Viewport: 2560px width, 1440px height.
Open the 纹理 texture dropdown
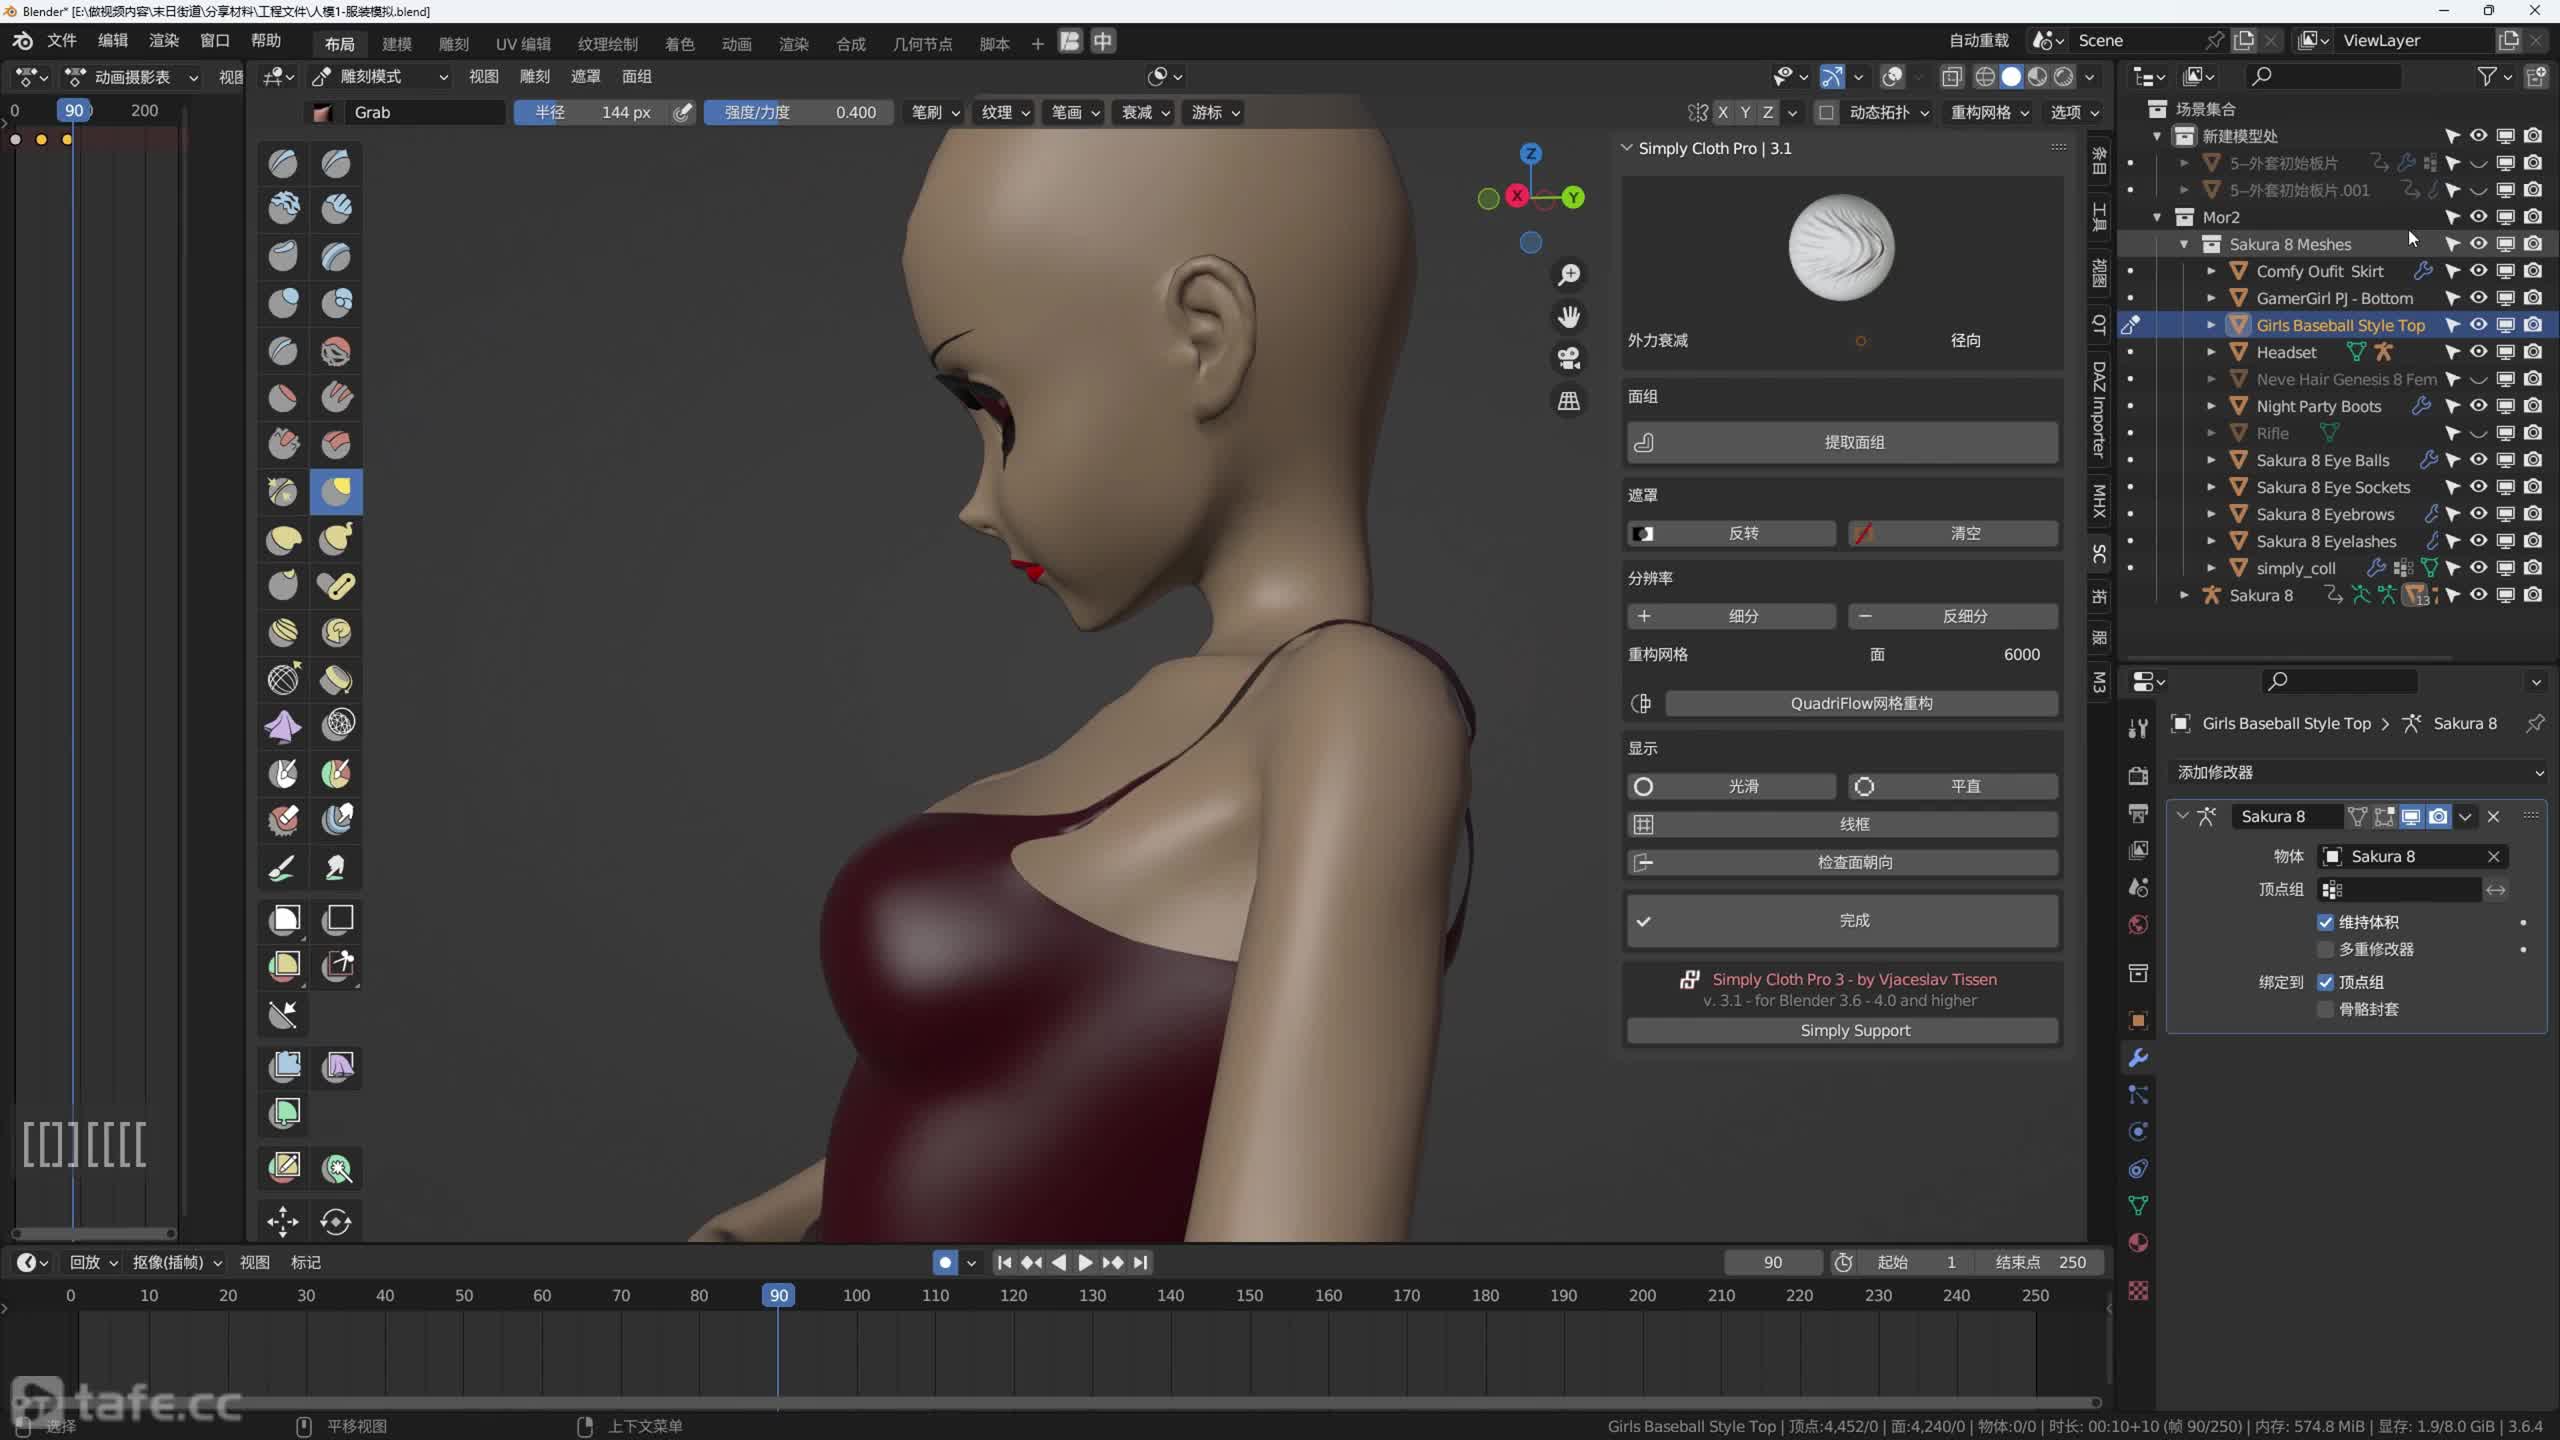coord(1004,112)
